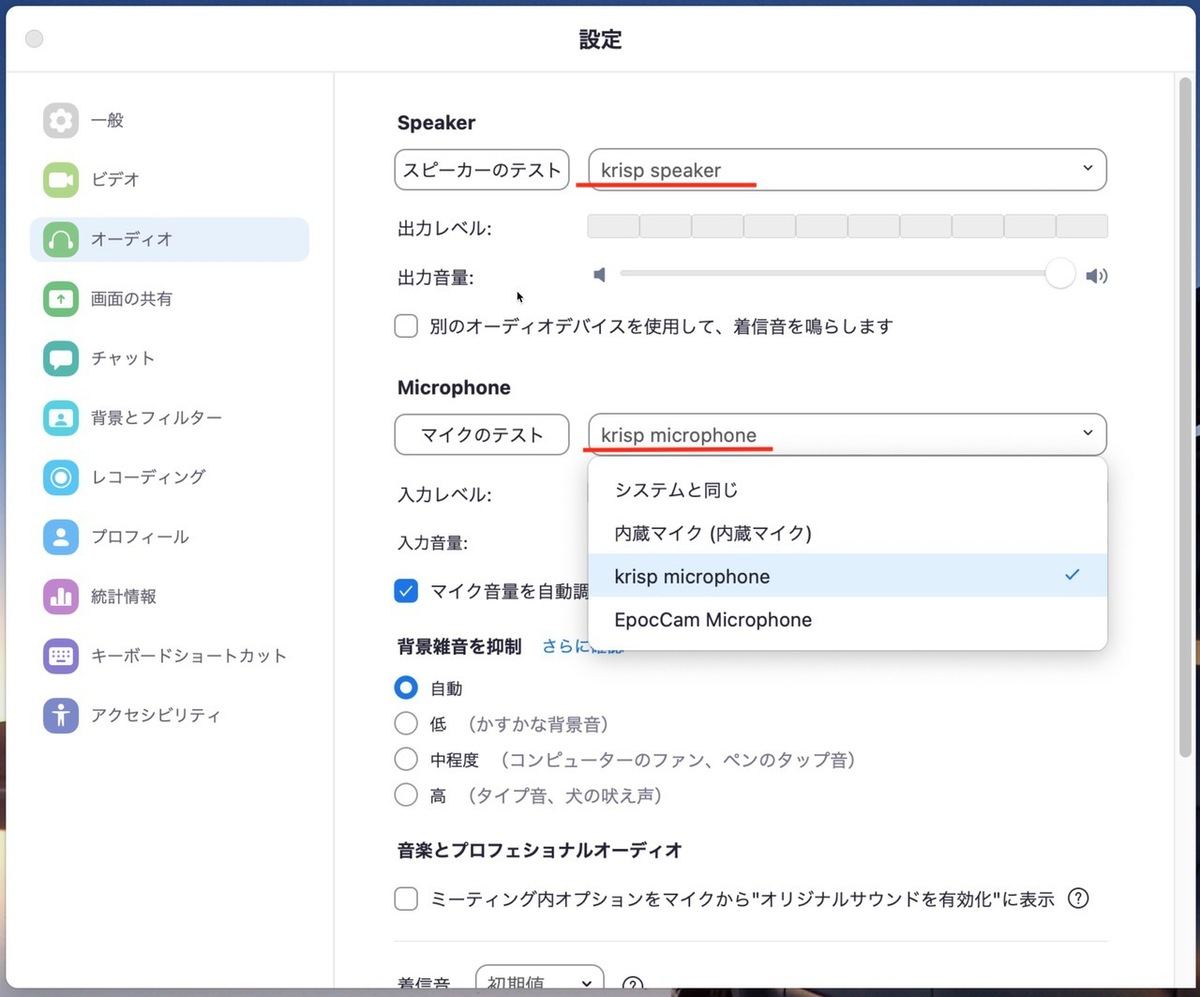Viewport: 1200px width, 997px height.
Task: Open アクセシビリティ settings tab
Action: point(169,715)
